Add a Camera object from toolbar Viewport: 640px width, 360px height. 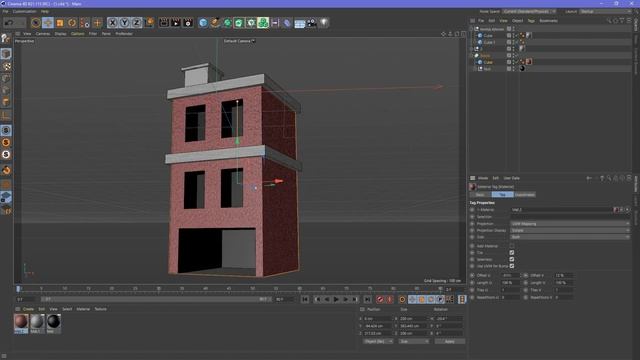coord(312,22)
